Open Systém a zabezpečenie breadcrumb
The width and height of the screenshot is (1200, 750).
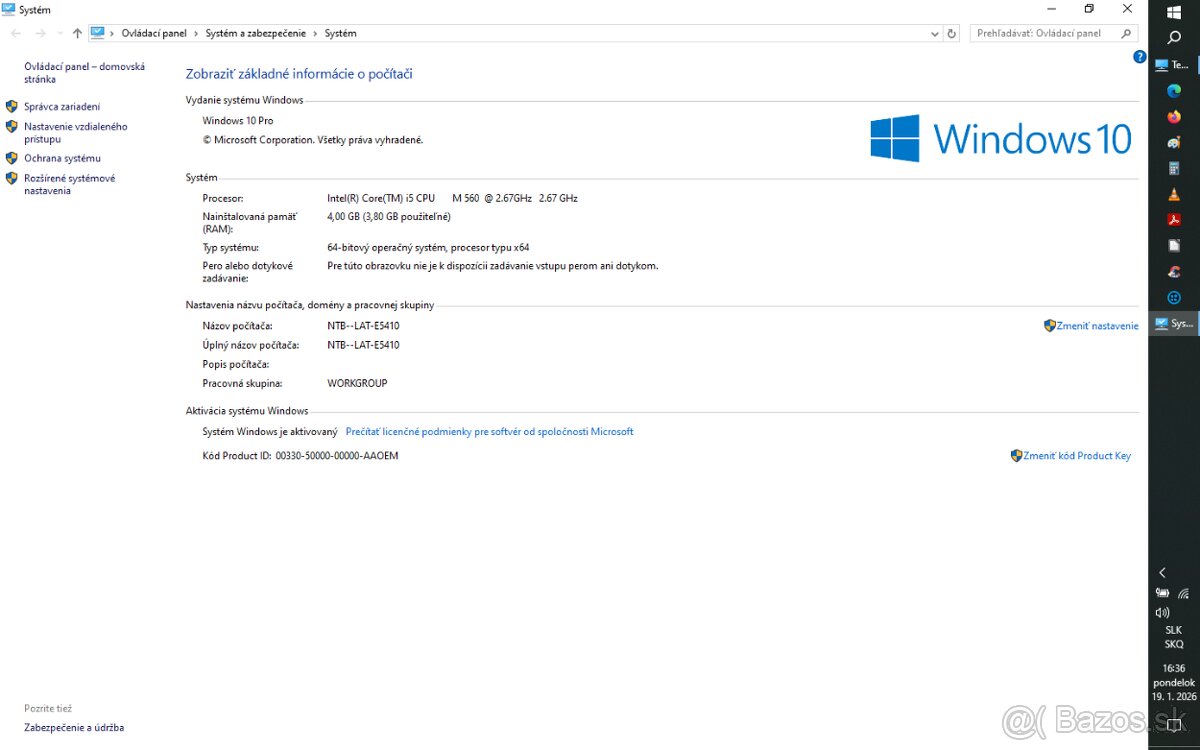point(257,33)
